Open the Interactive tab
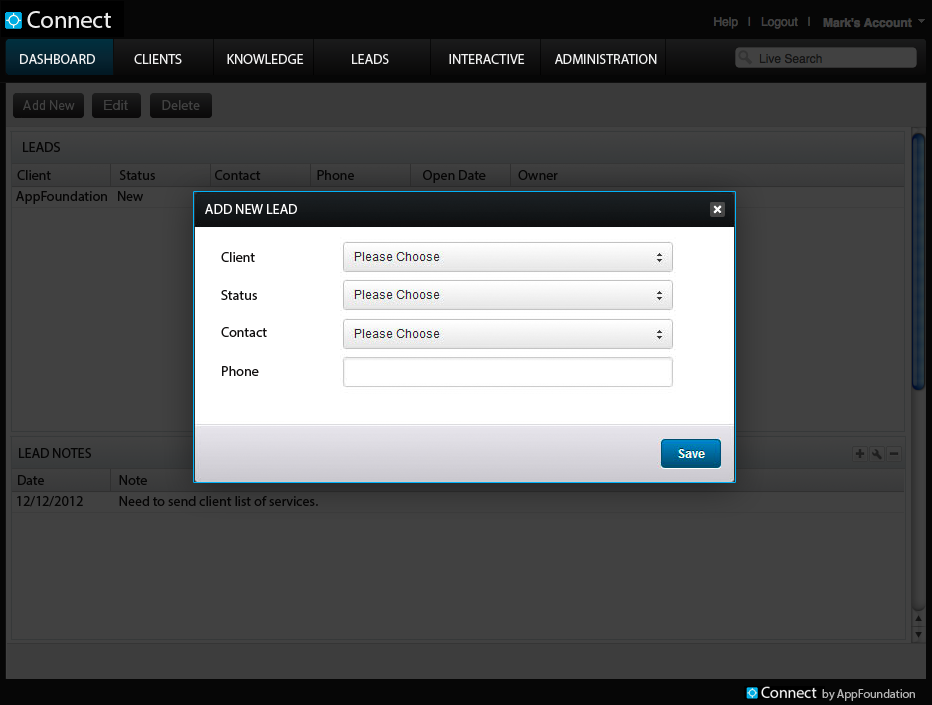Image resolution: width=932 pixels, height=705 pixels. 486,59
